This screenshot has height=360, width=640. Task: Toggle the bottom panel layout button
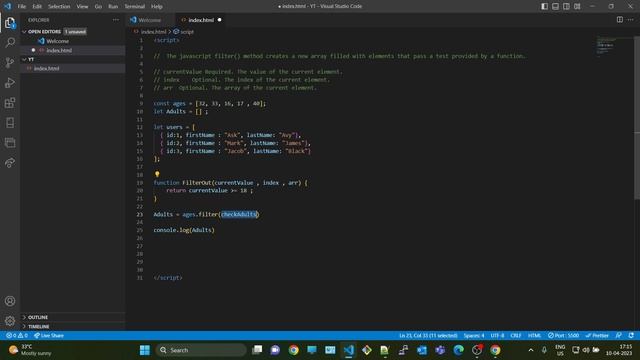pyautogui.click(x=556, y=6)
